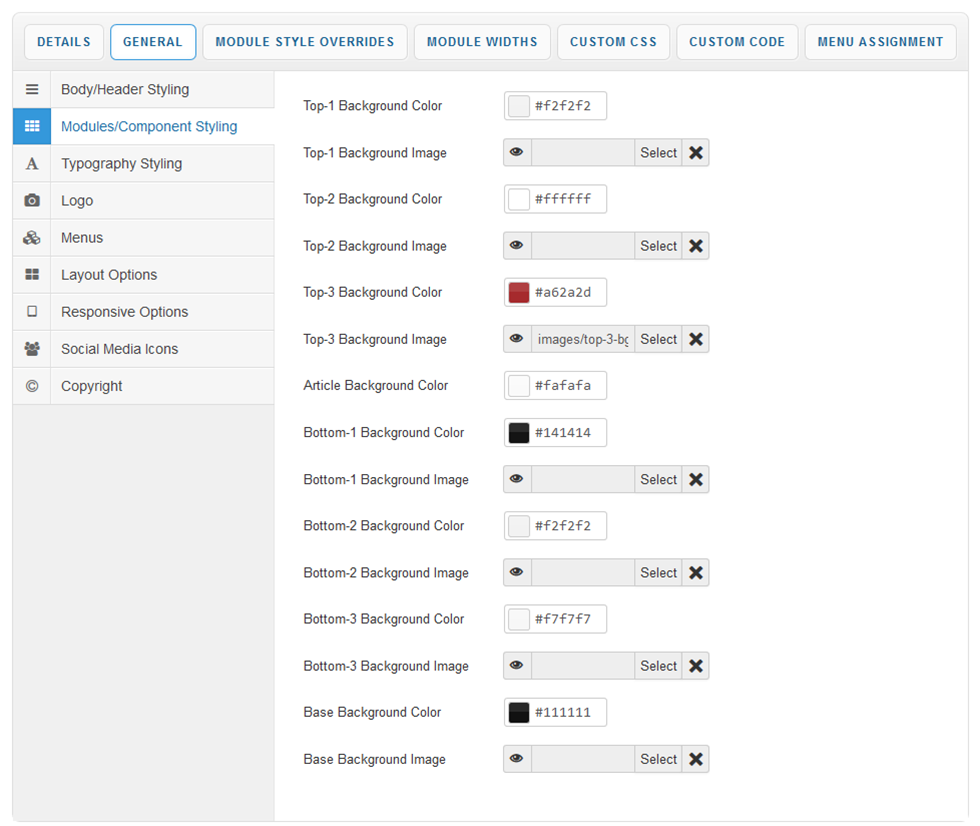Click the Article Background Color hex field
This screenshot has height=826, width=980.
567,386
